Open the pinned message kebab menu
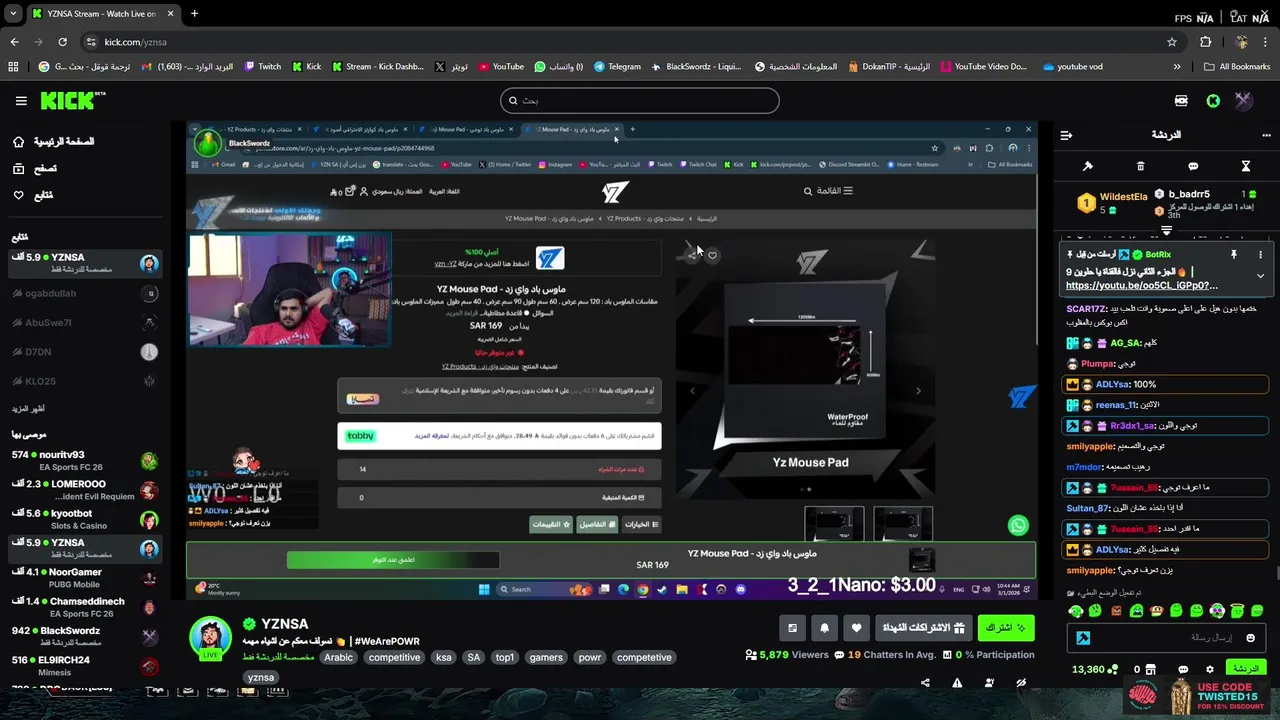Screen dimensions: 1280x720 1260,255
